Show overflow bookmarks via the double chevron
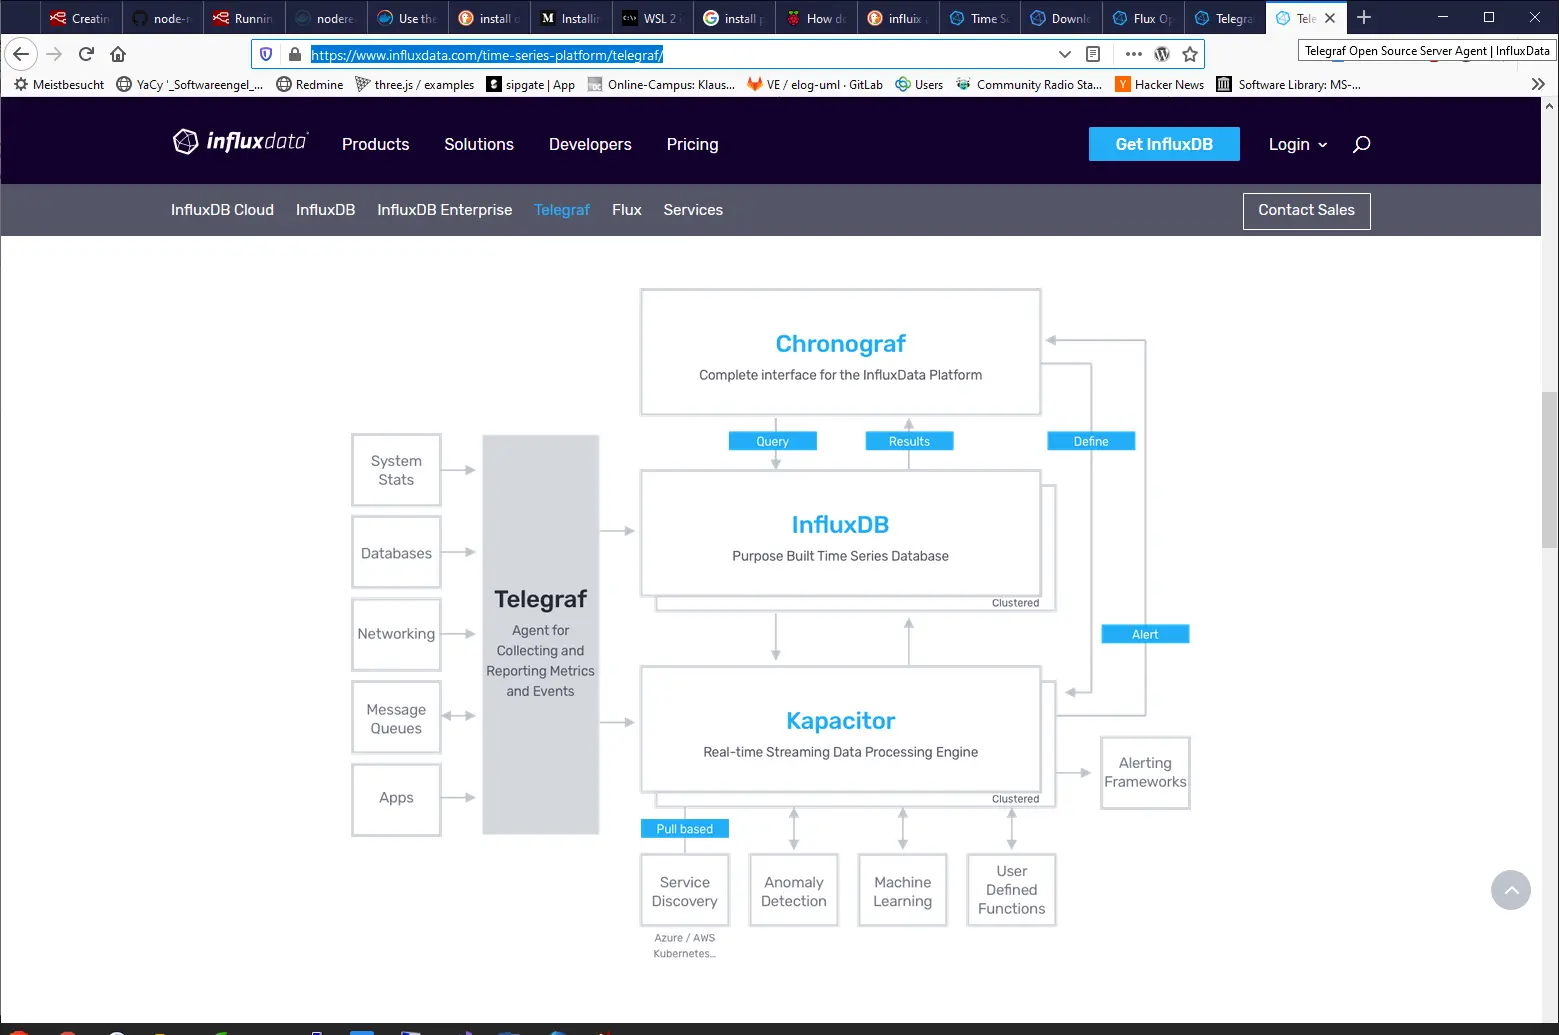Screen dimensions: 1559x1035 click(x=1537, y=84)
